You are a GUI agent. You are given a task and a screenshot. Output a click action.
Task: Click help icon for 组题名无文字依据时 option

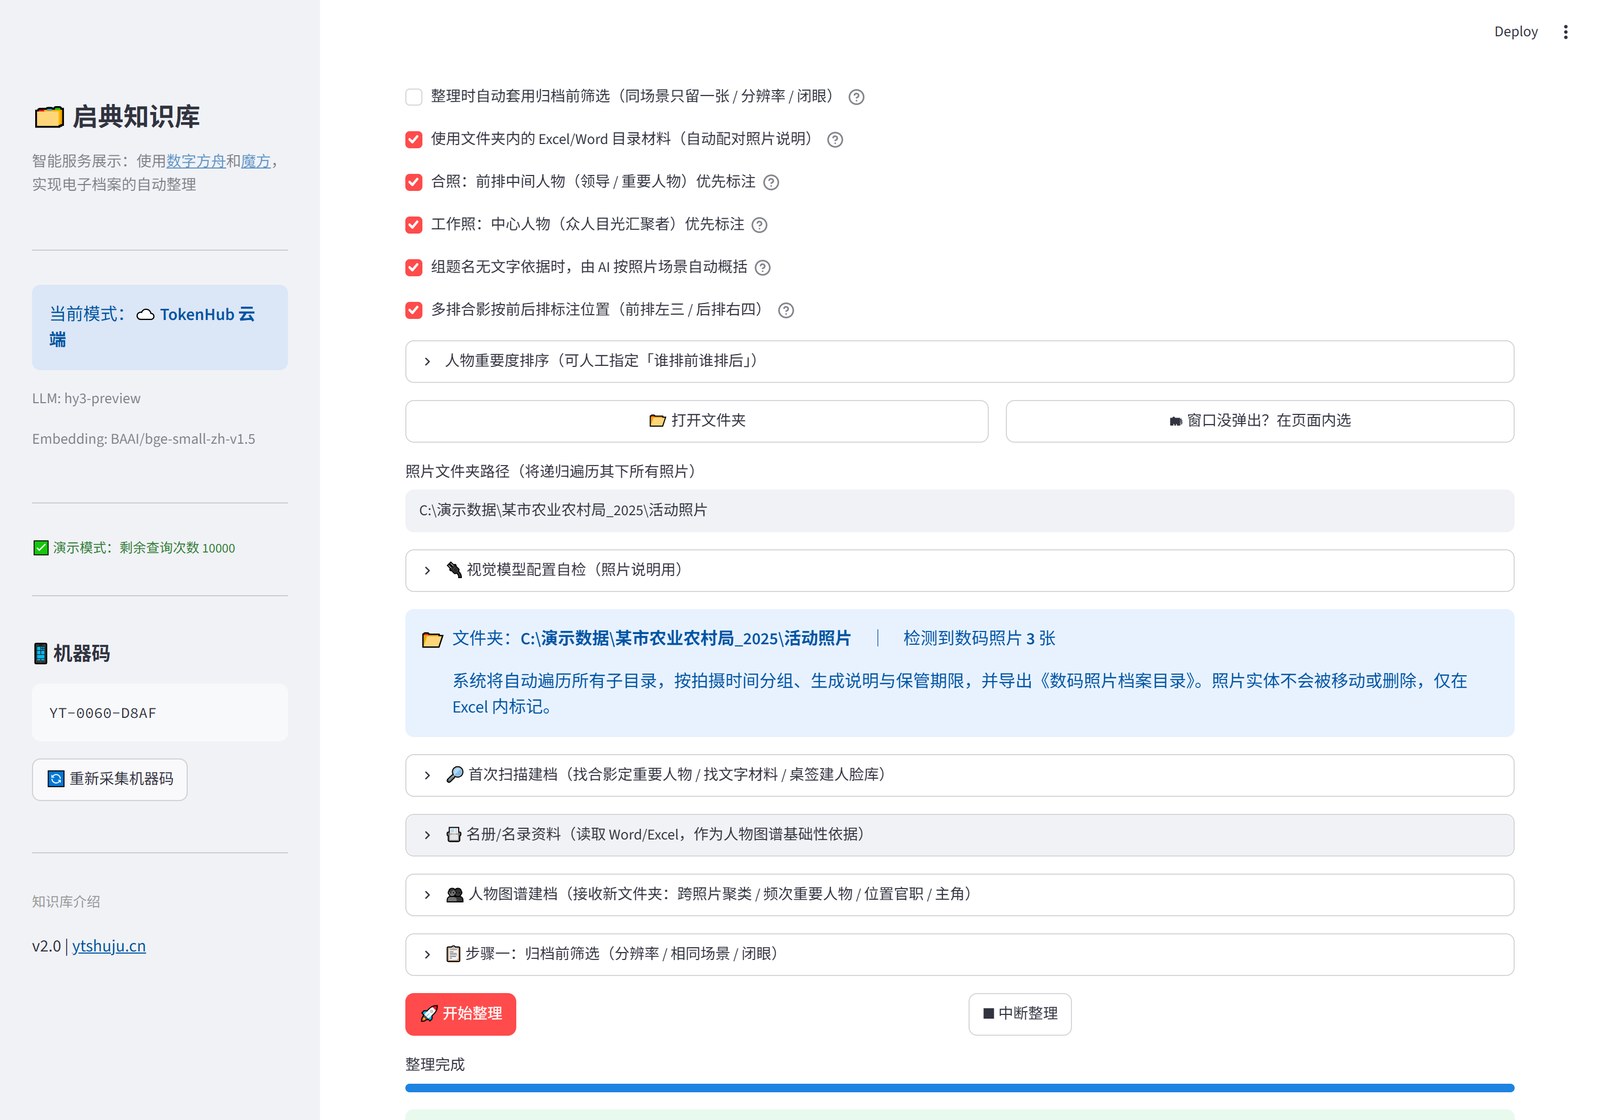(x=762, y=268)
